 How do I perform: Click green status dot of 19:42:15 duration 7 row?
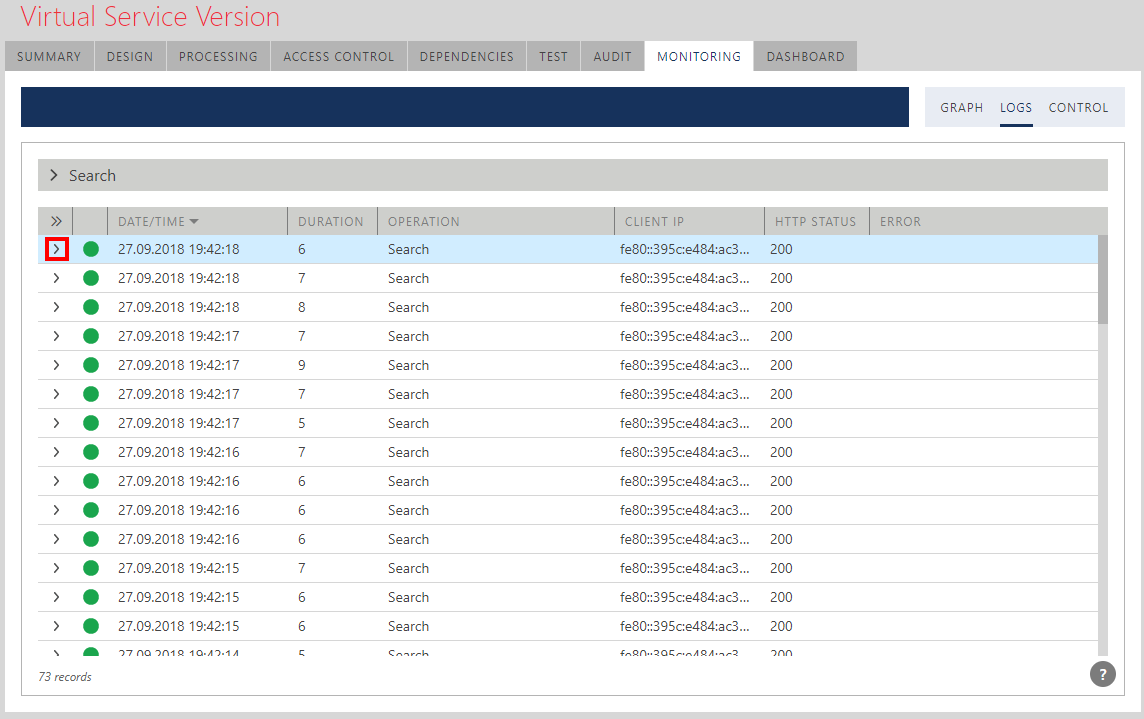[x=91, y=568]
